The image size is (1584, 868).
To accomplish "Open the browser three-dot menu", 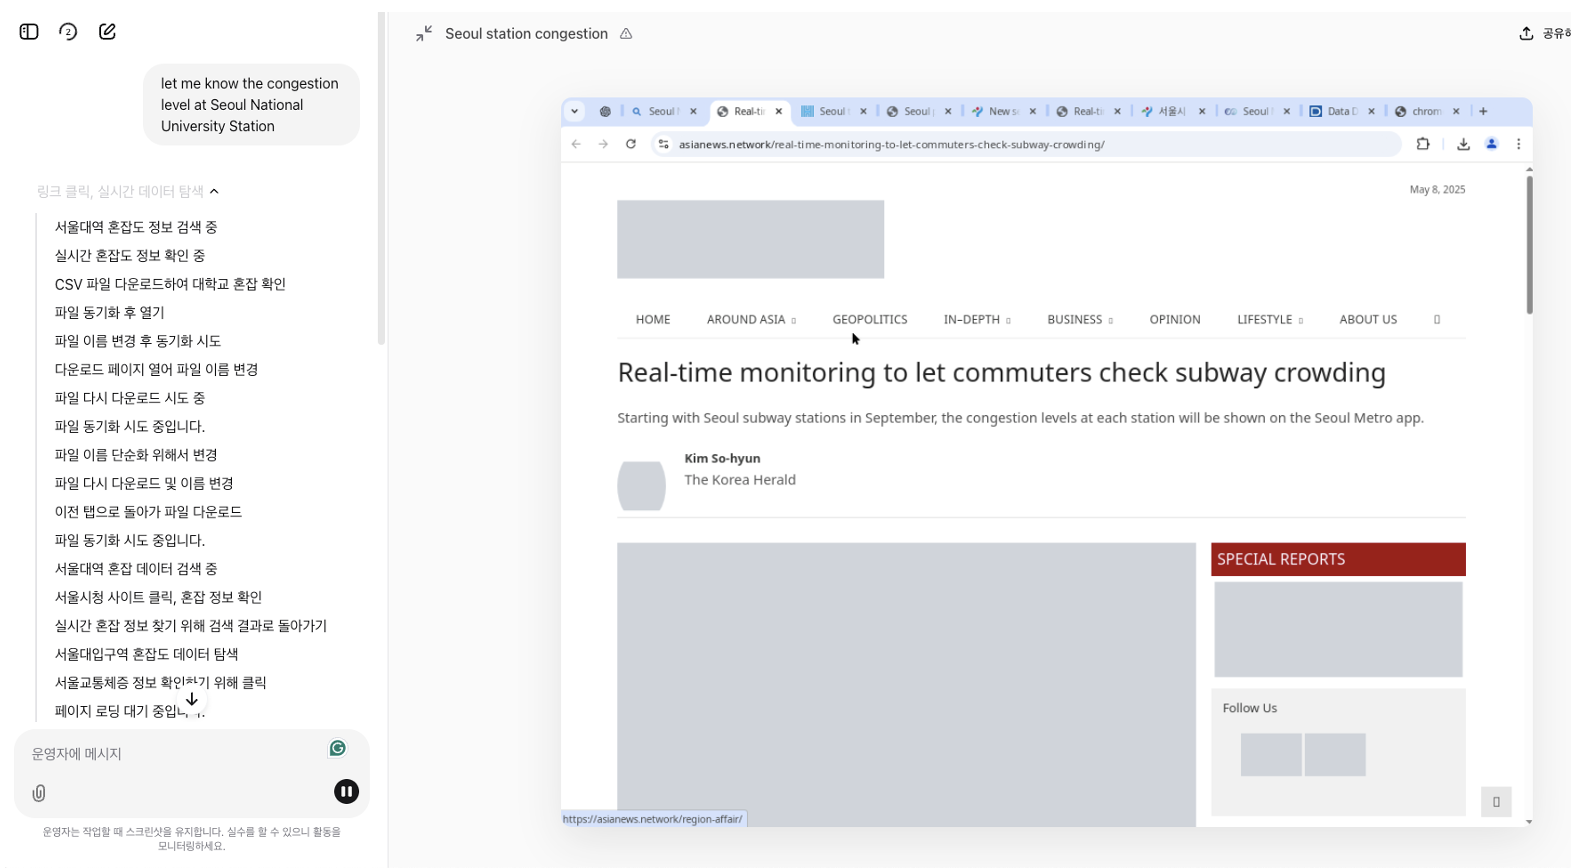I will tap(1519, 144).
